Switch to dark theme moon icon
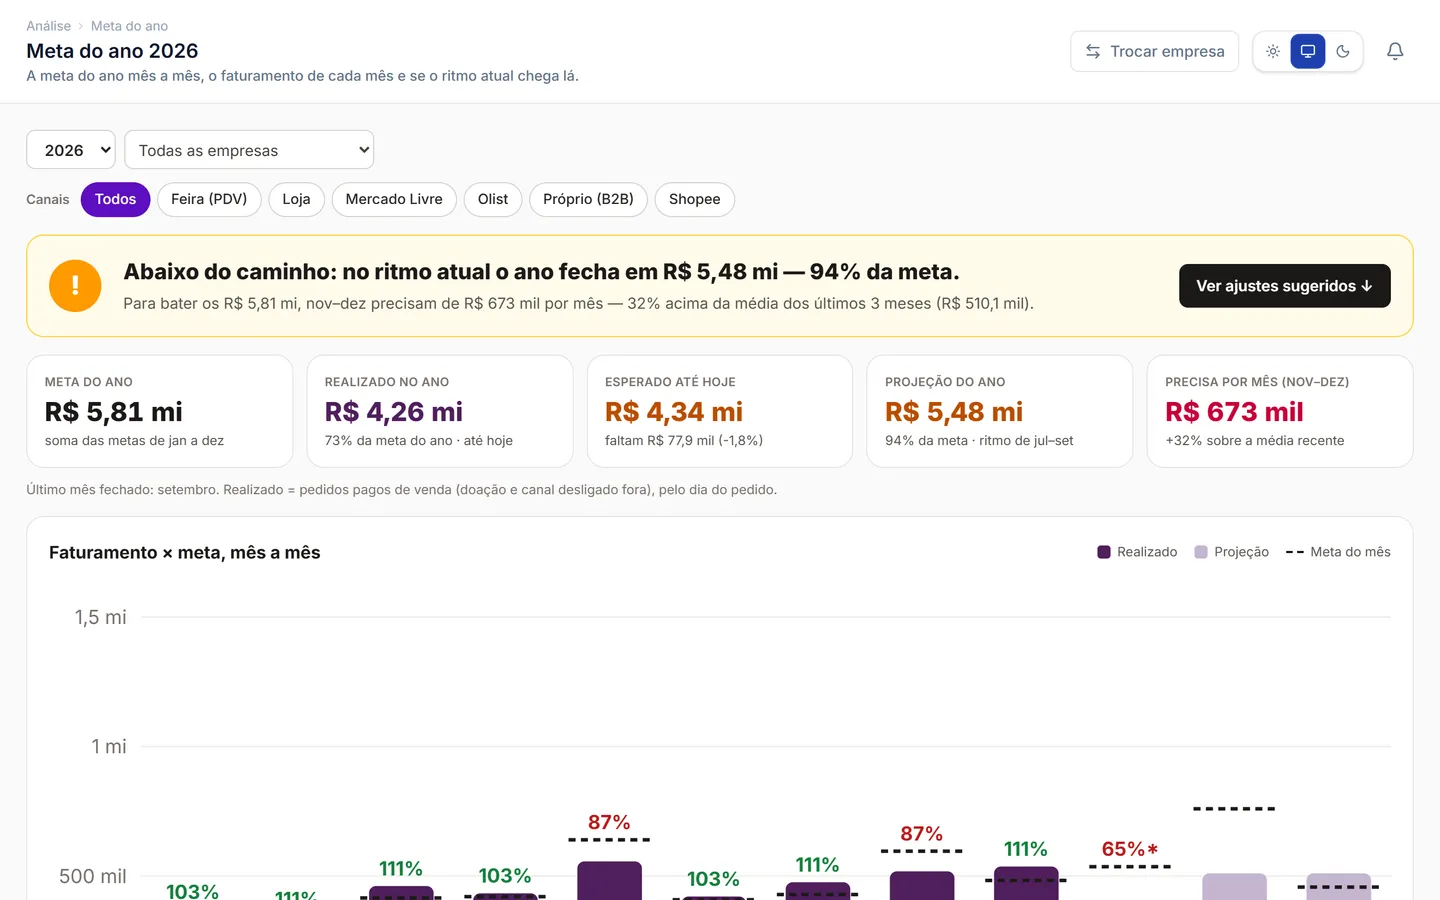The height and width of the screenshot is (900, 1440). point(1343,51)
